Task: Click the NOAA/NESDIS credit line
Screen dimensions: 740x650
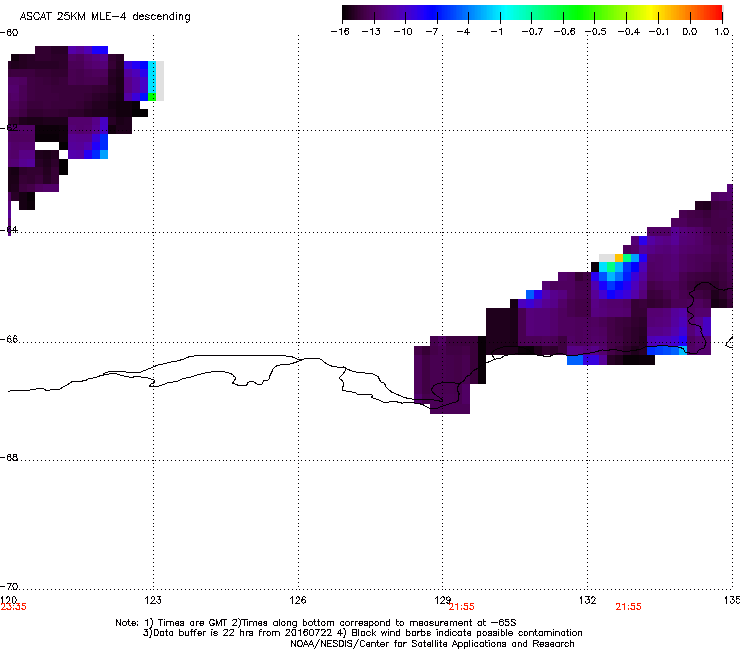Action: [432, 644]
